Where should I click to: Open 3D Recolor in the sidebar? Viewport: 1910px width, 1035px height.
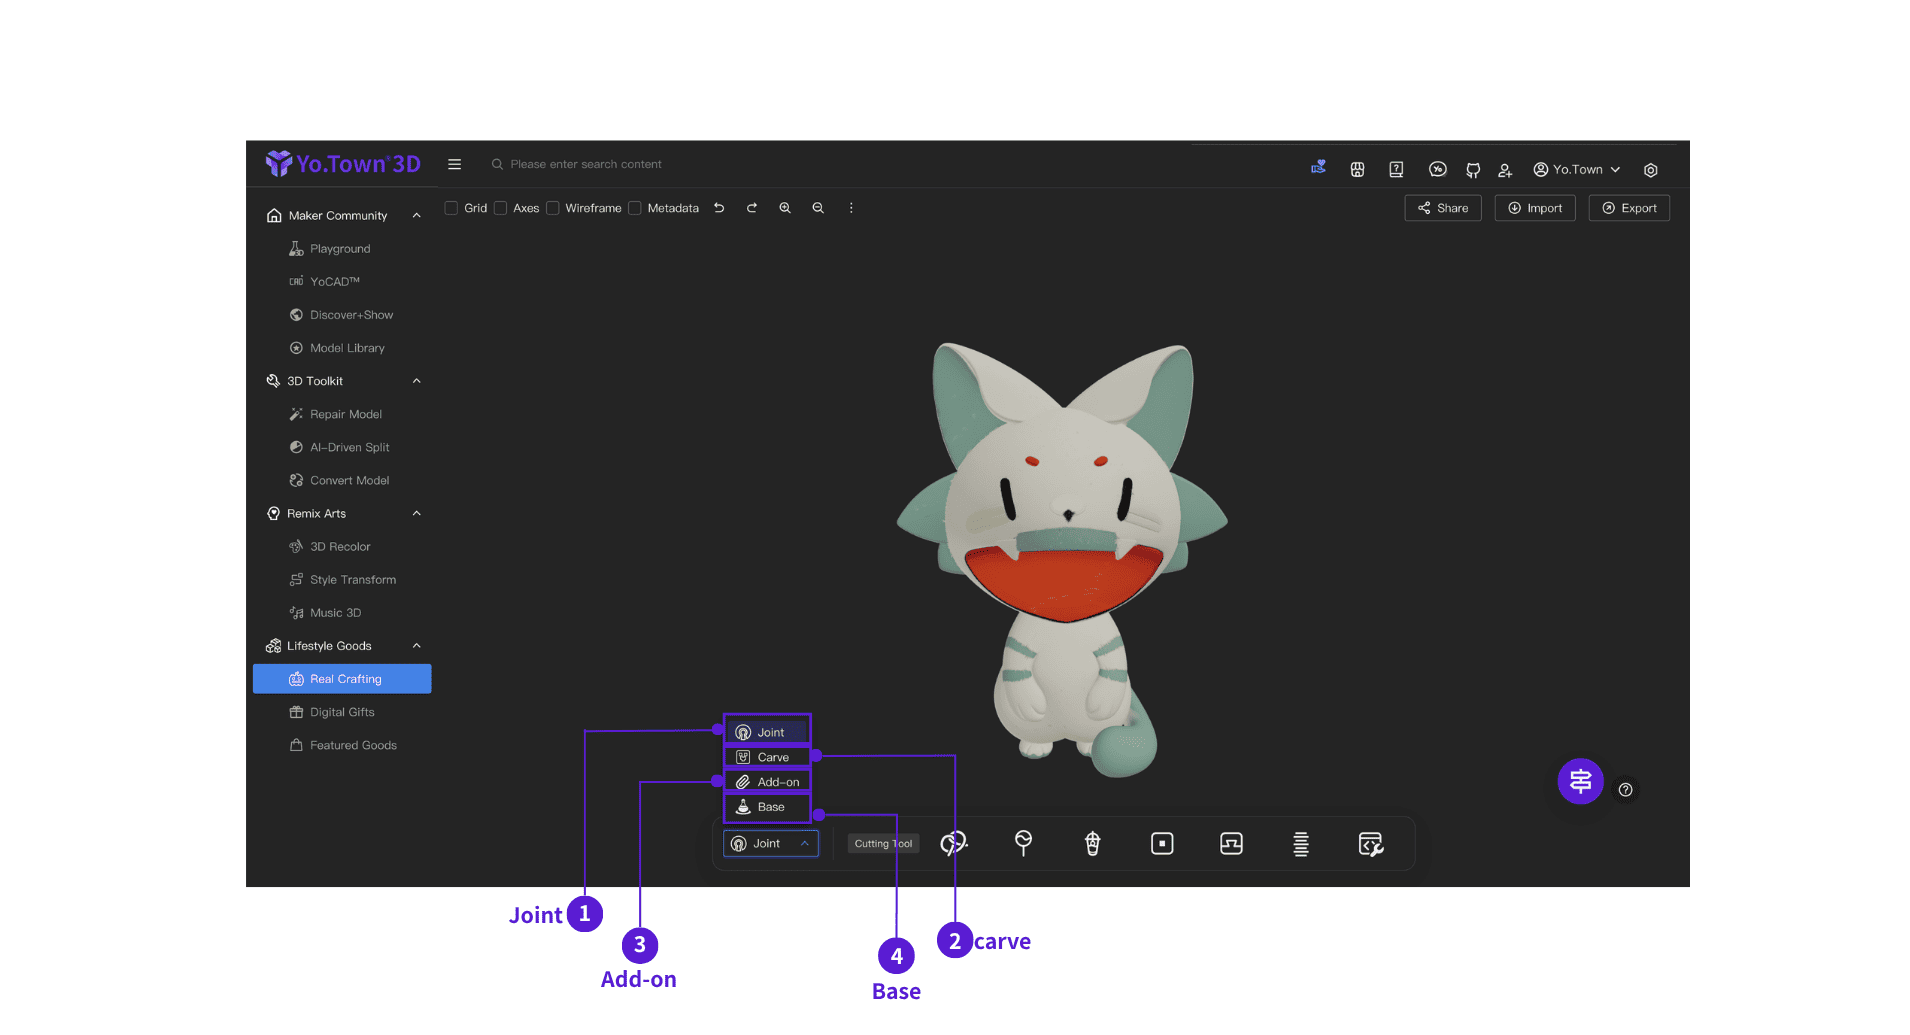click(342, 547)
